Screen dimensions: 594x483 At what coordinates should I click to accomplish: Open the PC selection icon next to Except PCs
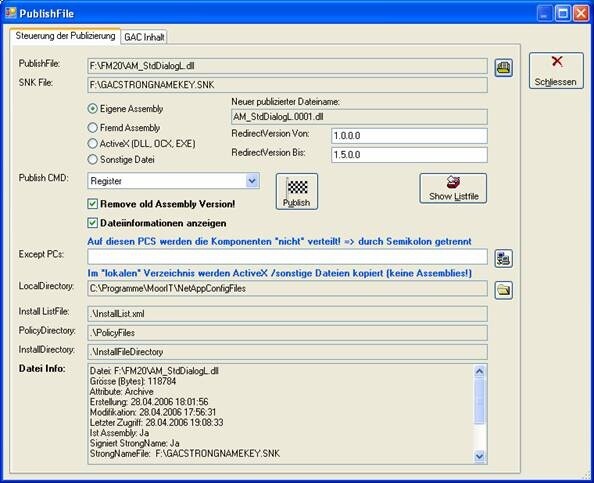pyautogui.click(x=503, y=258)
